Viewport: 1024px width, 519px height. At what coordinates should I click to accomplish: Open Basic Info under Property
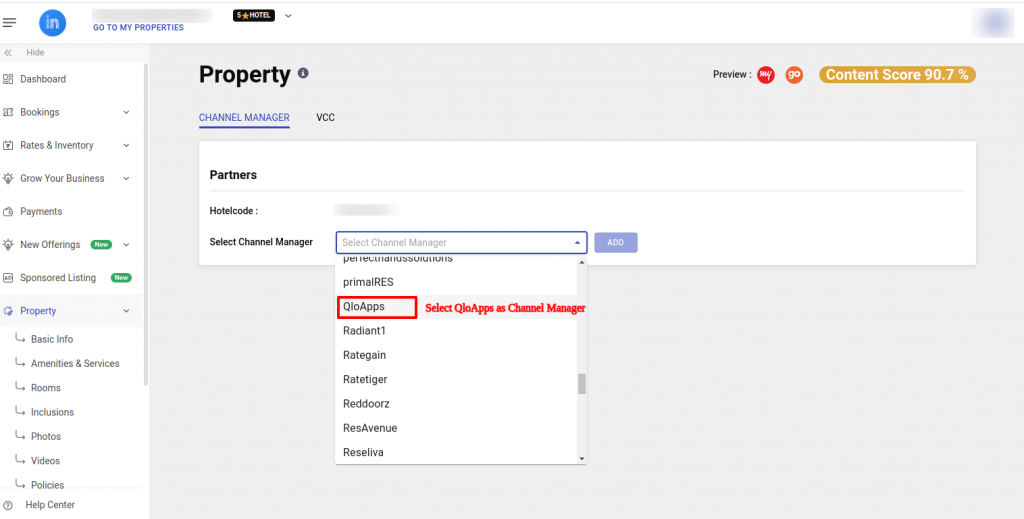pyautogui.click(x=52, y=339)
